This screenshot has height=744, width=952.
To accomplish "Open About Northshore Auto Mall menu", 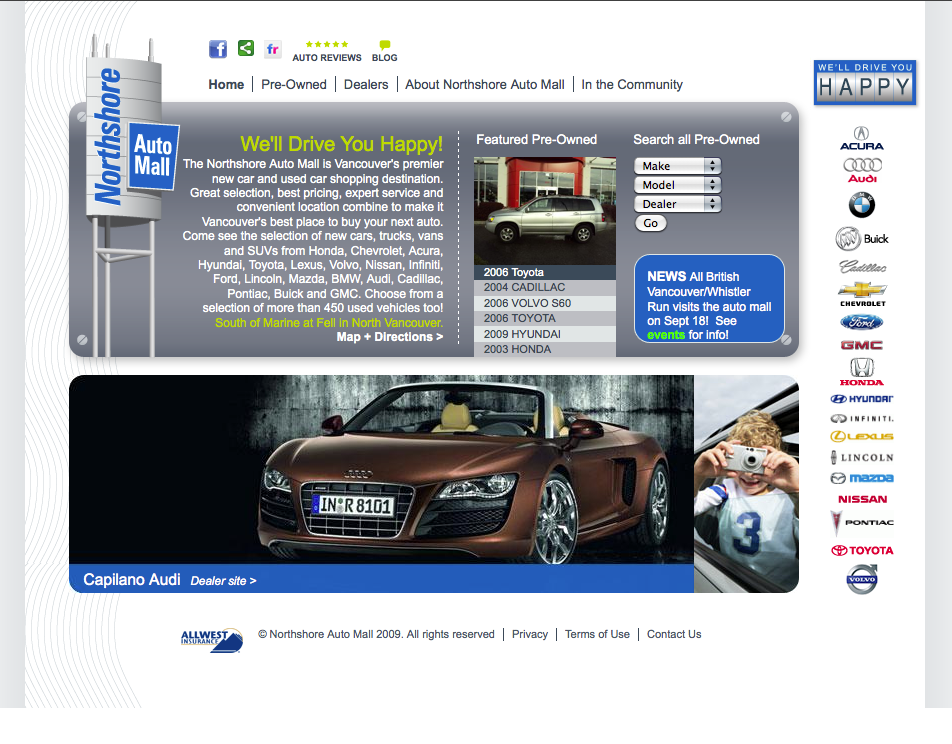I will 484,84.
